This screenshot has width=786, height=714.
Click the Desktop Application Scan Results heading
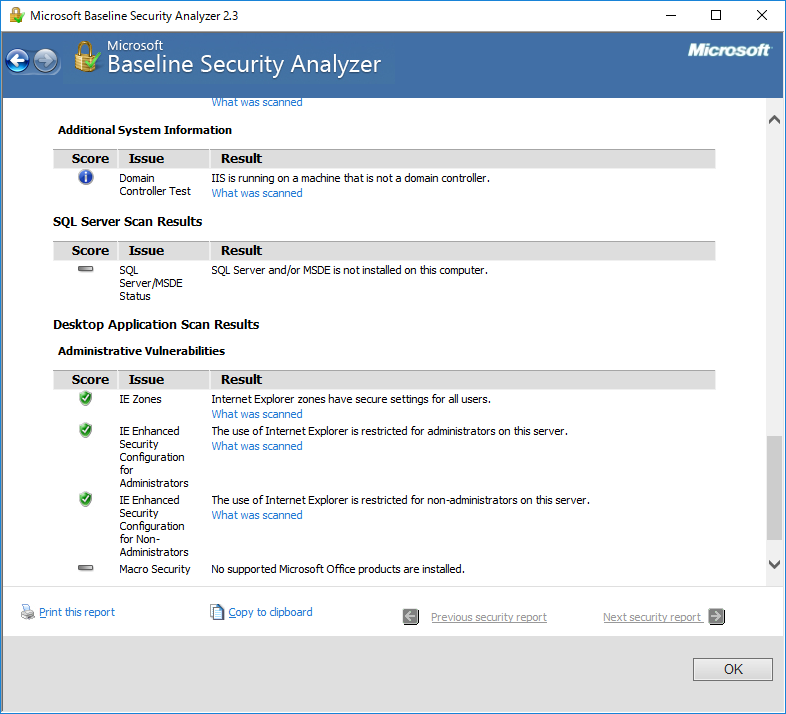(x=156, y=325)
